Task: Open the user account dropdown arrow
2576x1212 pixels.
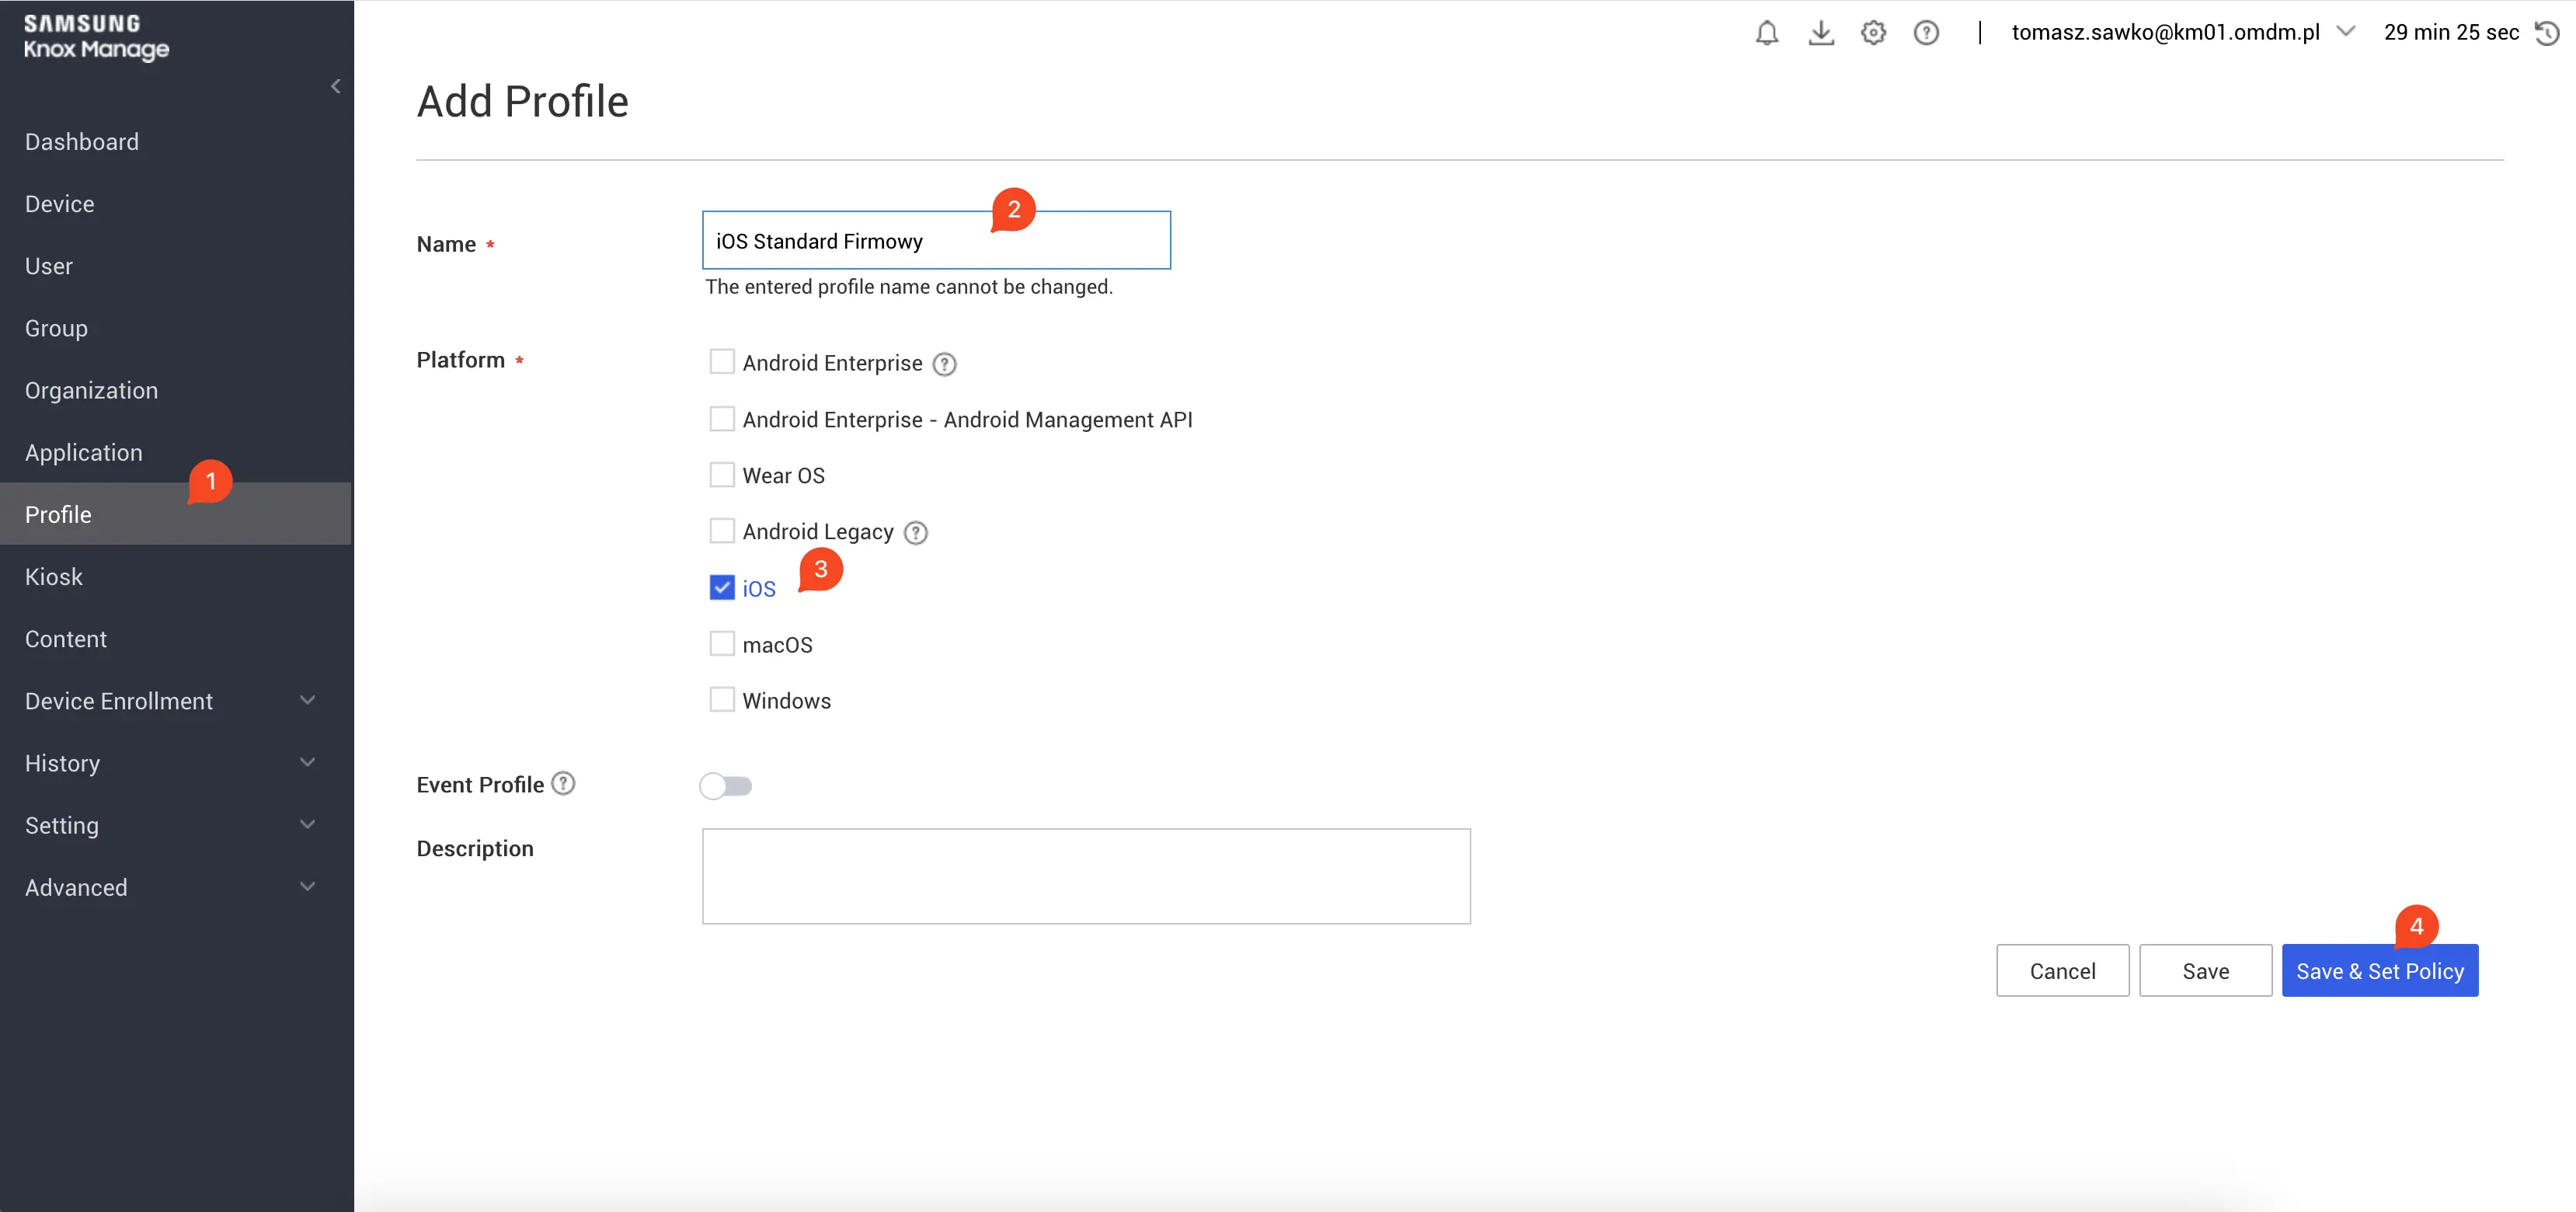Action: (x=2346, y=32)
